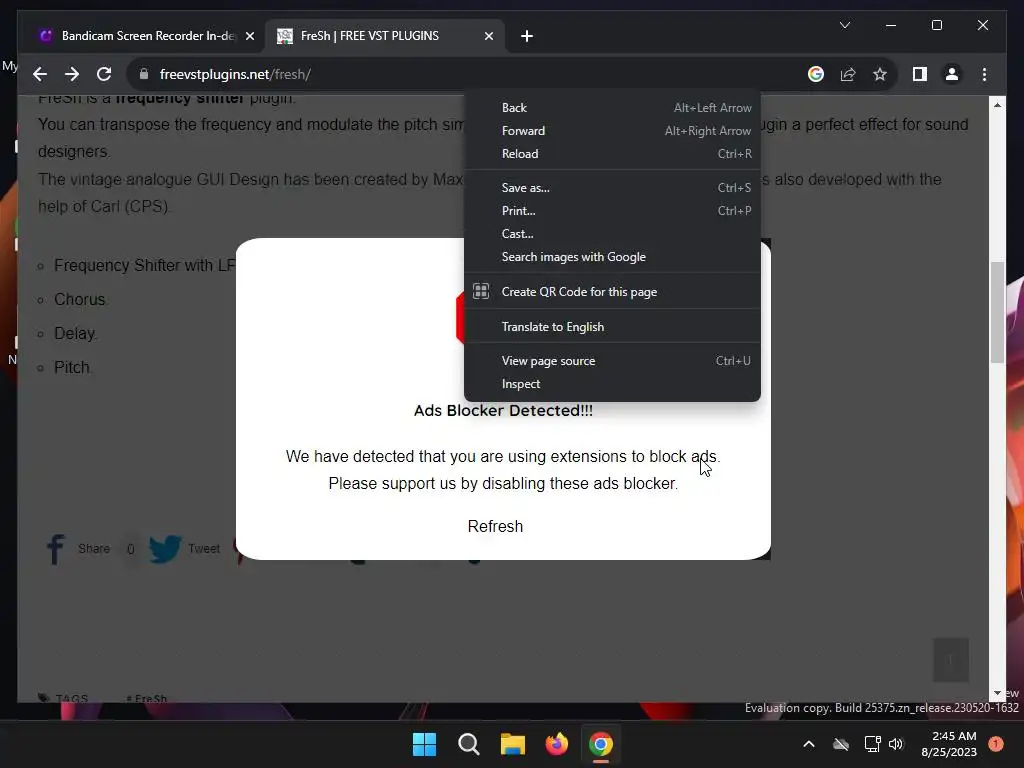The height and width of the screenshot is (768, 1024).
Task: Open the tab search chevron
Action: [x=844, y=25]
